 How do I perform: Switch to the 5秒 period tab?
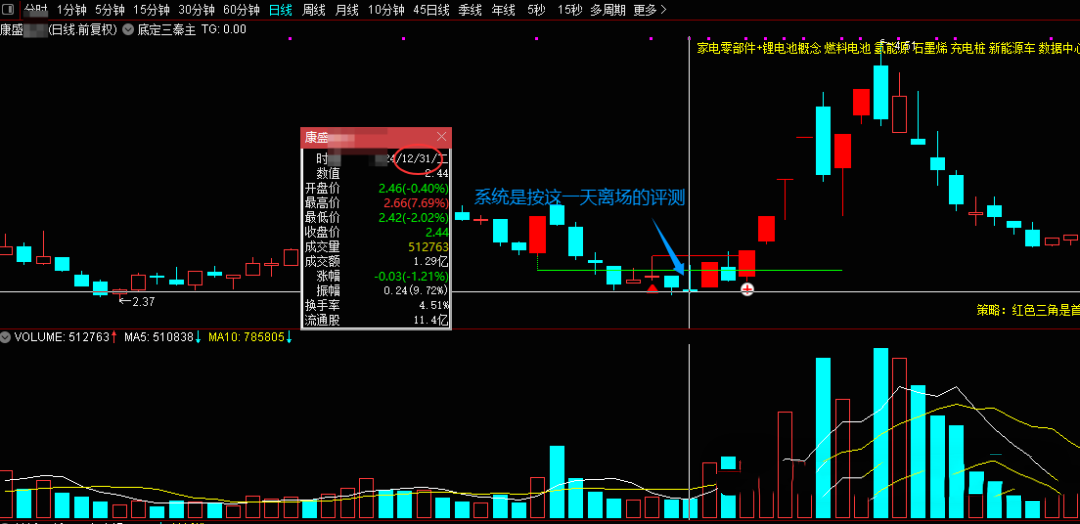(536, 10)
